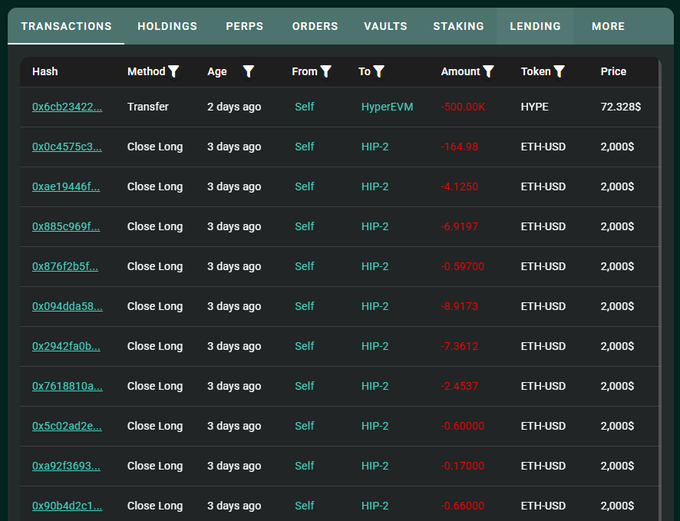Select the 72.328$ price value
Viewport: 680px width, 521px height.
[x=621, y=107]
